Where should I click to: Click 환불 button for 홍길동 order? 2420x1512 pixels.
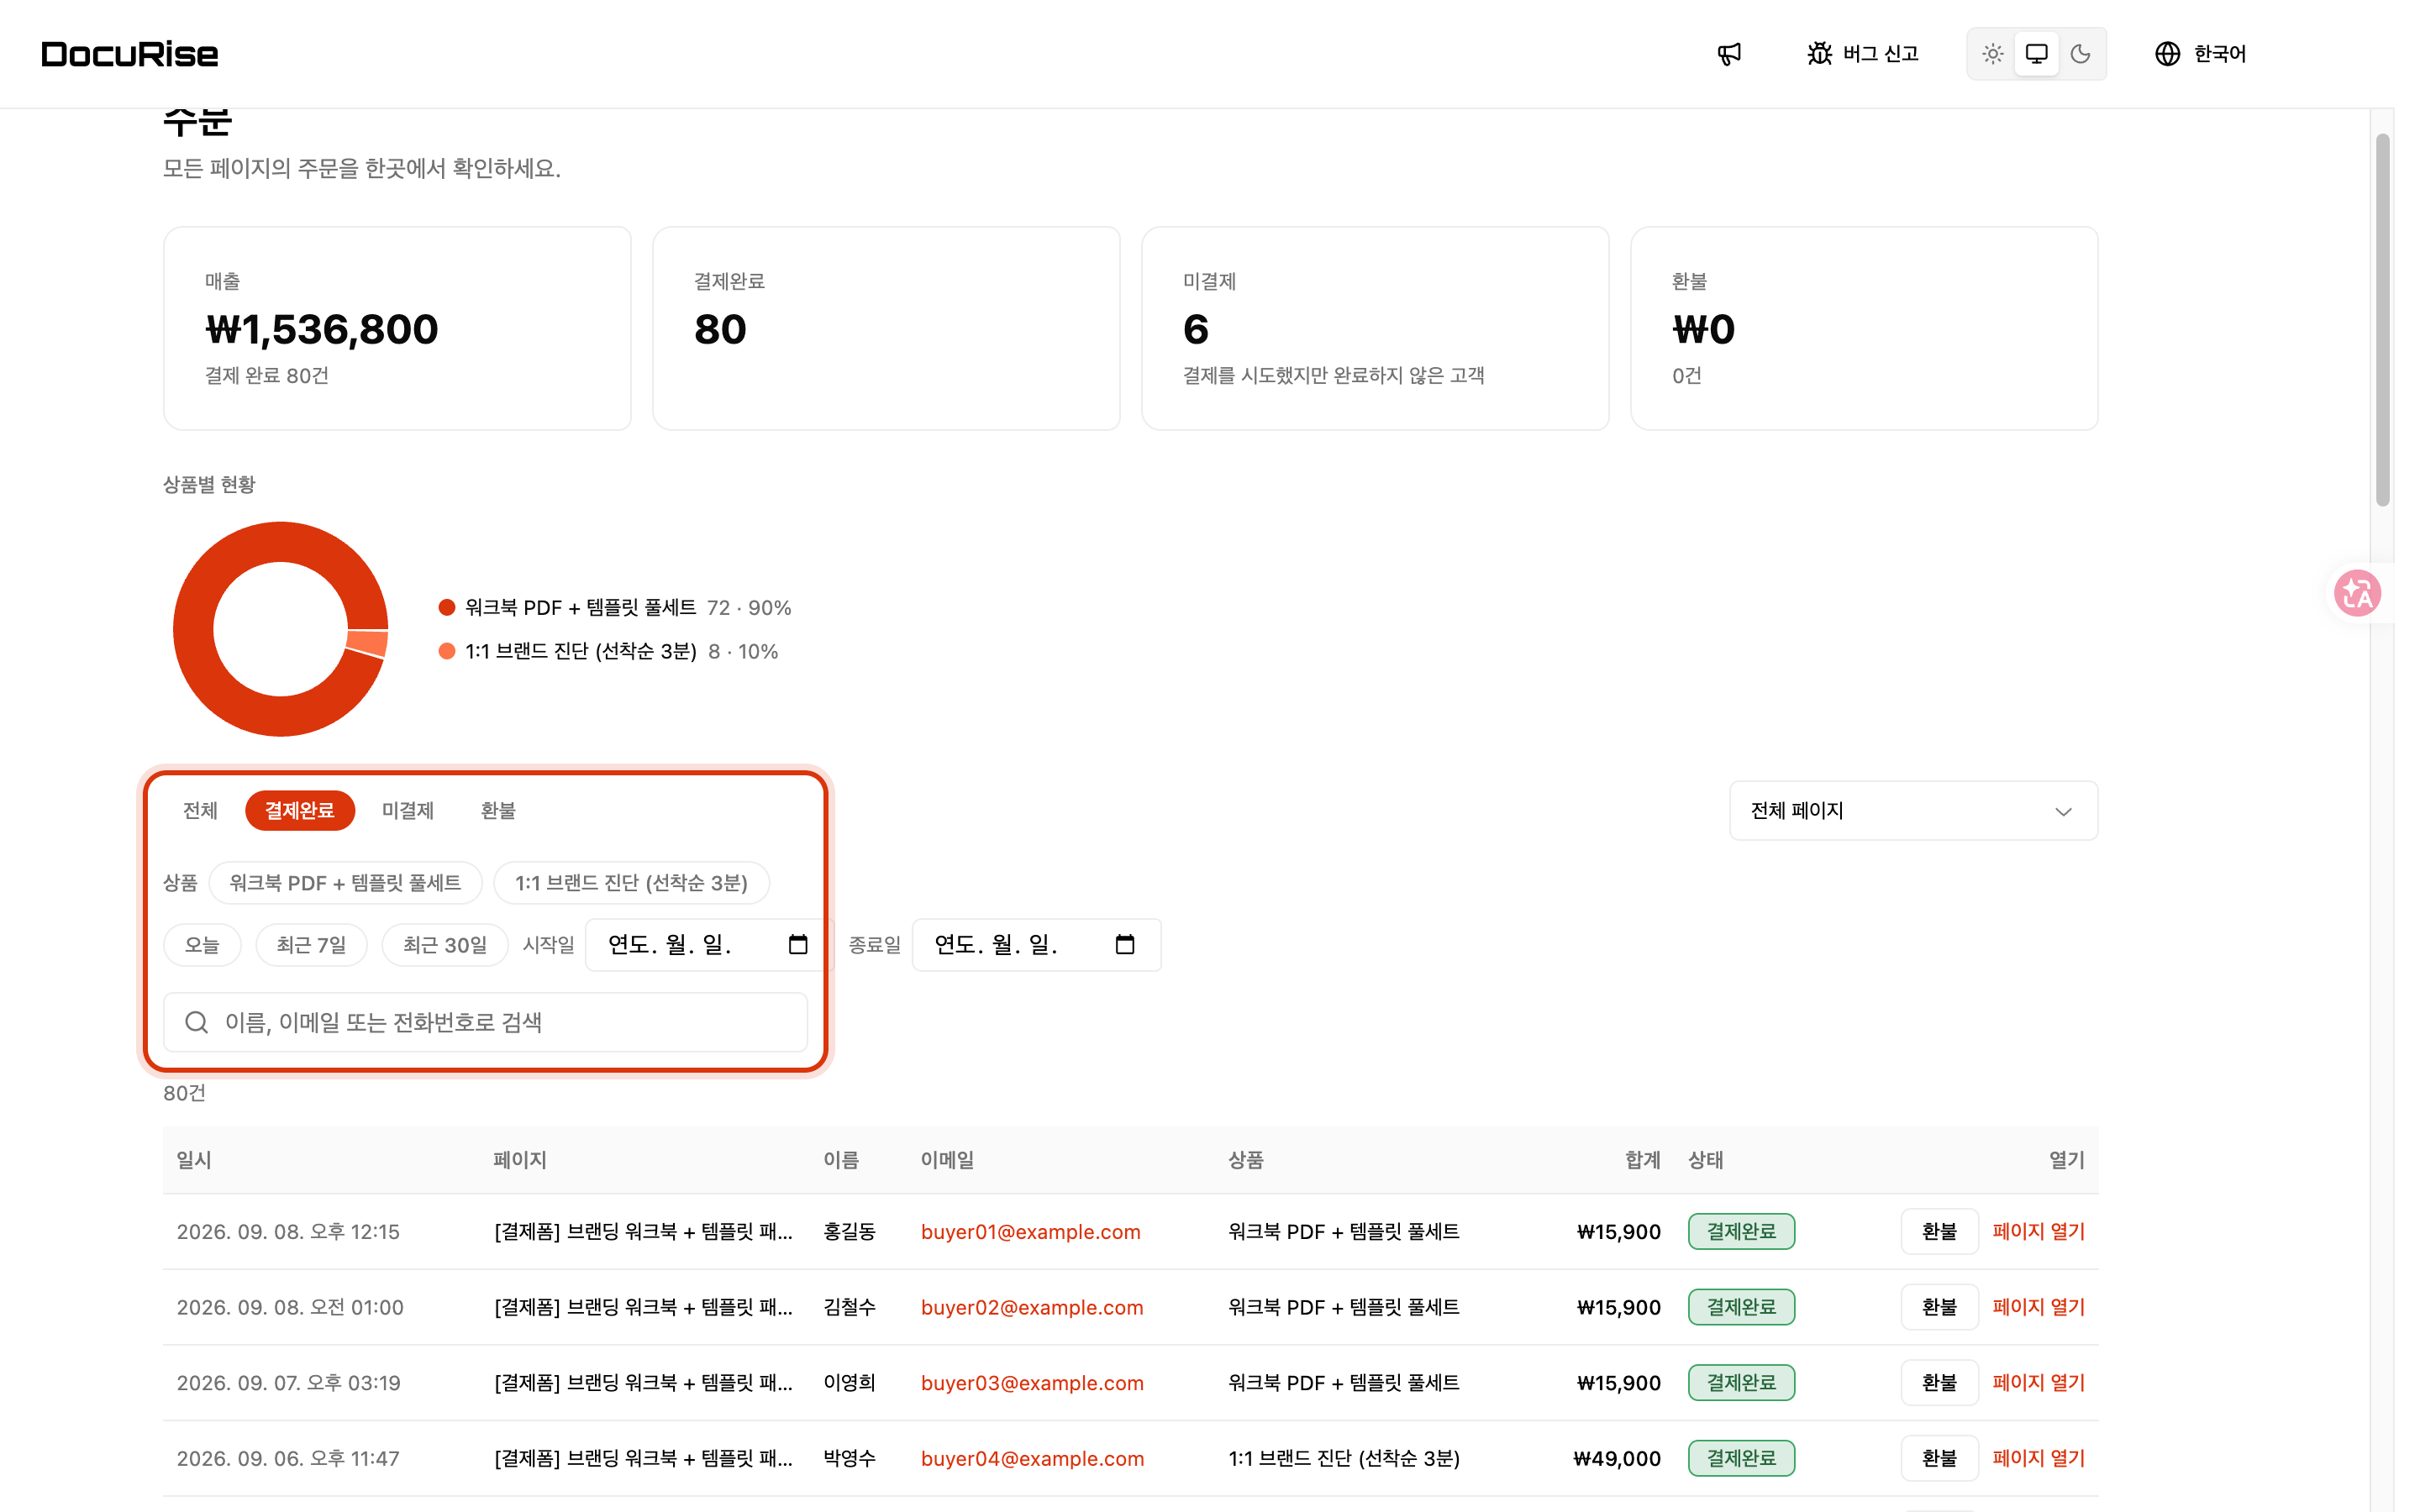[1939, 1232]
